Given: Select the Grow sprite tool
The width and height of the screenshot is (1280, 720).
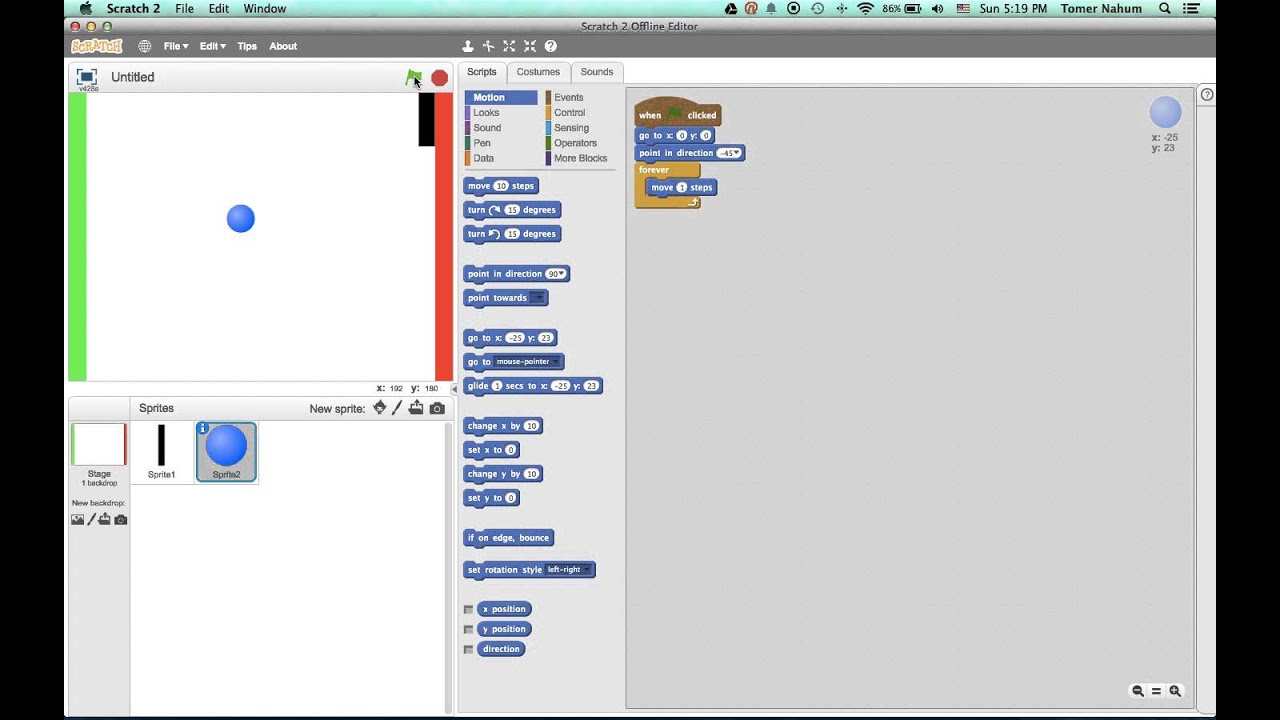Looking at the screenshot, I should [509, 46].
